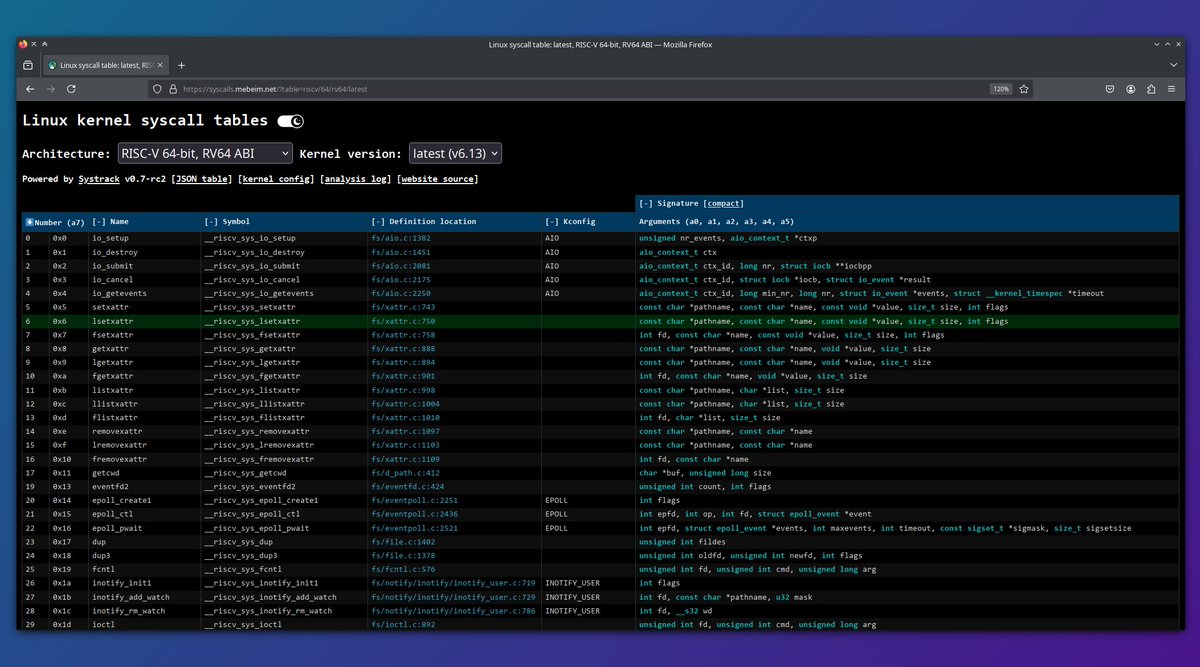
Task: Open fs/d_path.c:412 definition link
Action: 405,472
